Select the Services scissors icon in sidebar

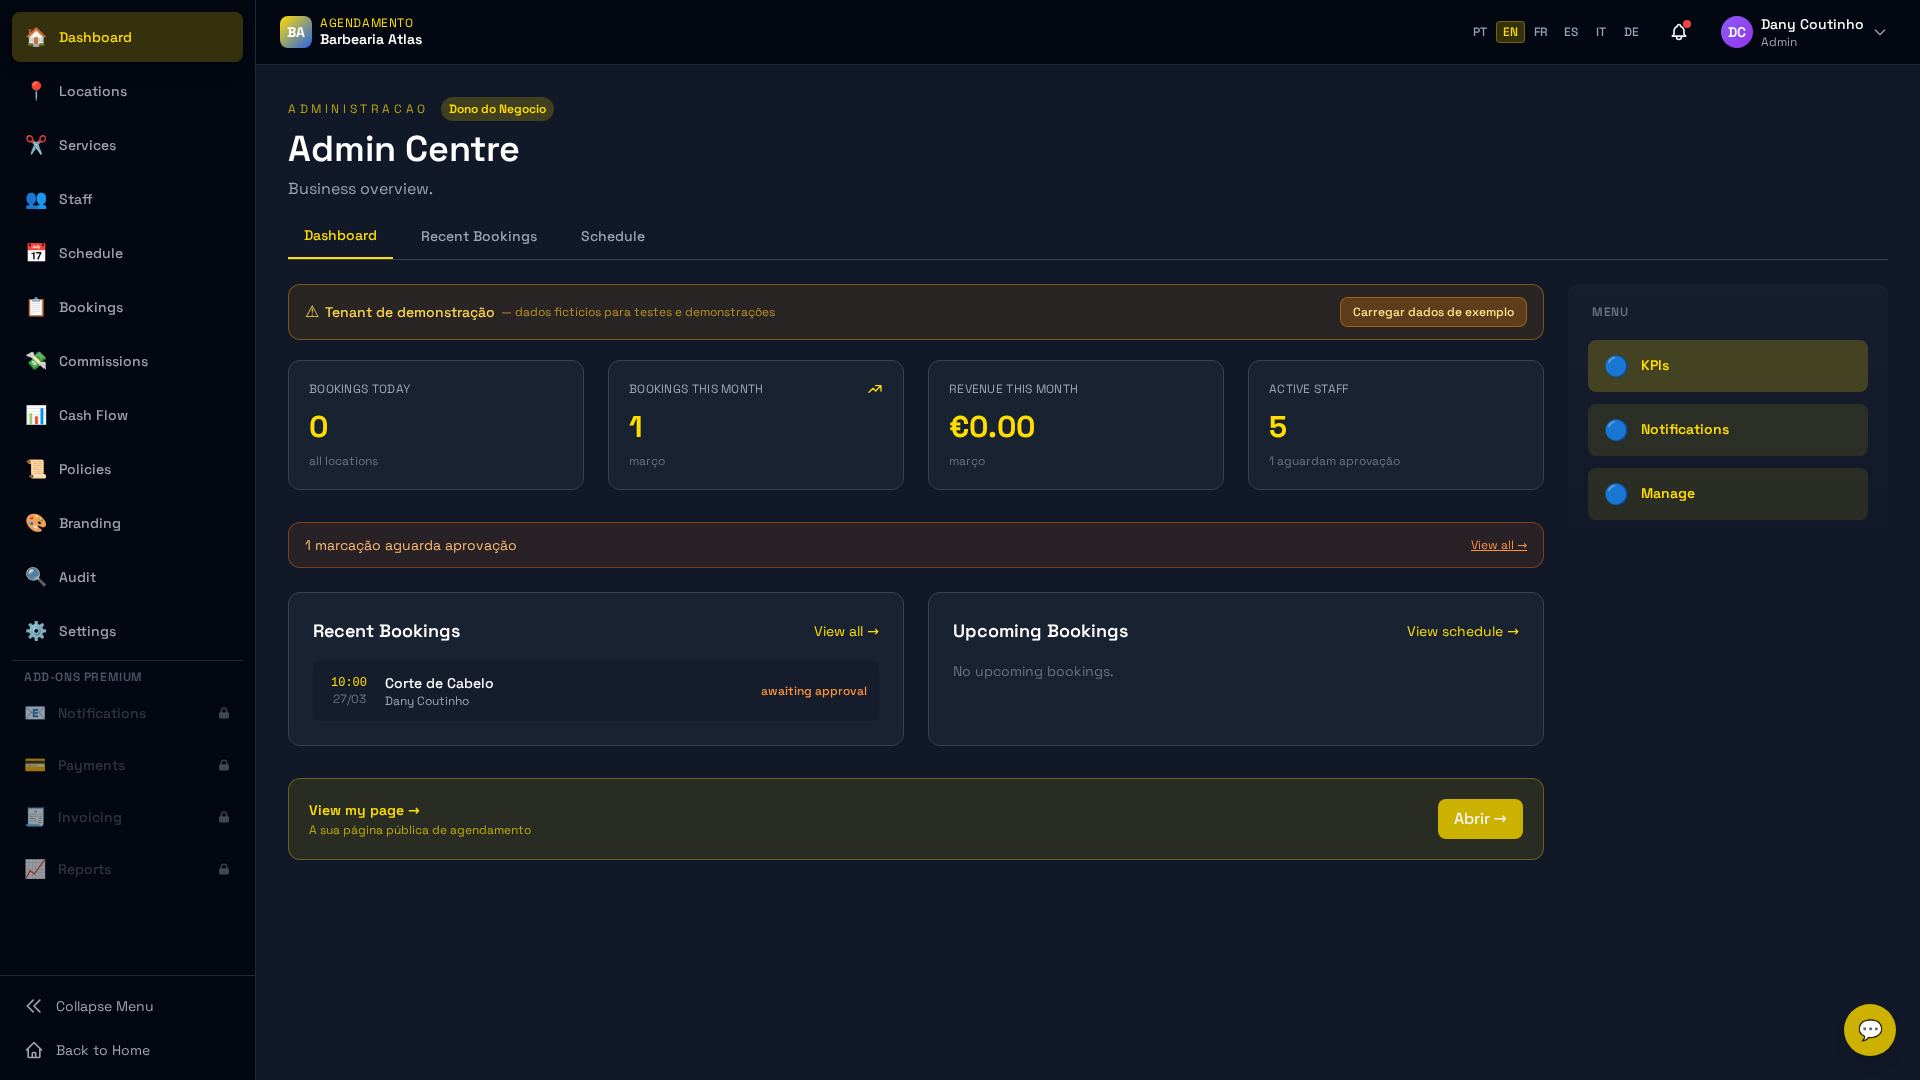tap(36, 145)
